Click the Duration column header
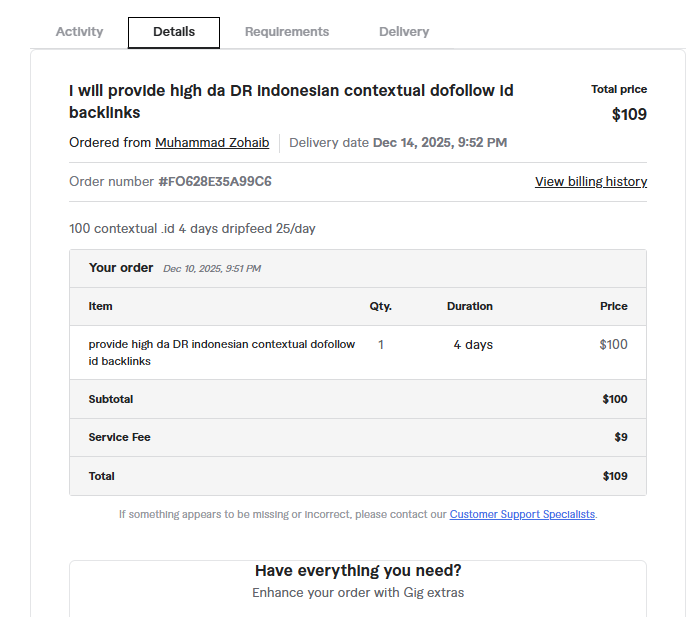This screenshot has height=617, width=692. click(470, 306)
